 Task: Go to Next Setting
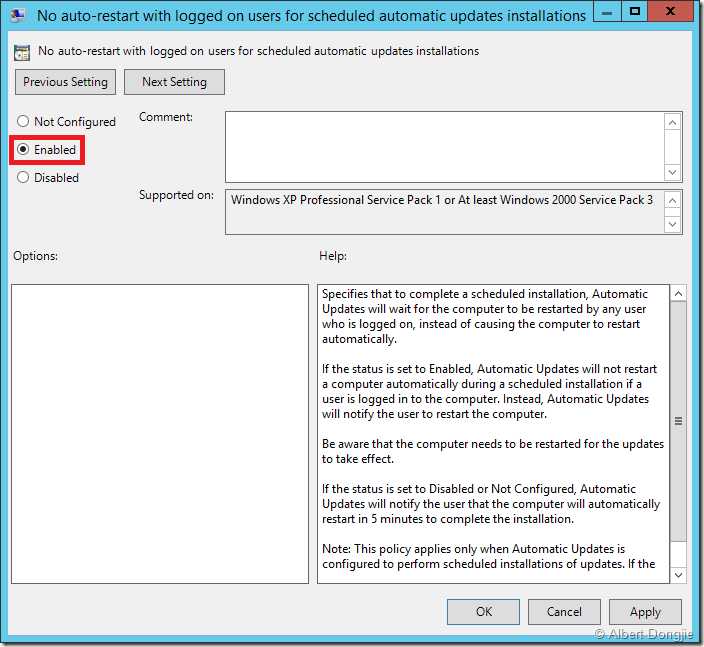[x=174, y=82]
